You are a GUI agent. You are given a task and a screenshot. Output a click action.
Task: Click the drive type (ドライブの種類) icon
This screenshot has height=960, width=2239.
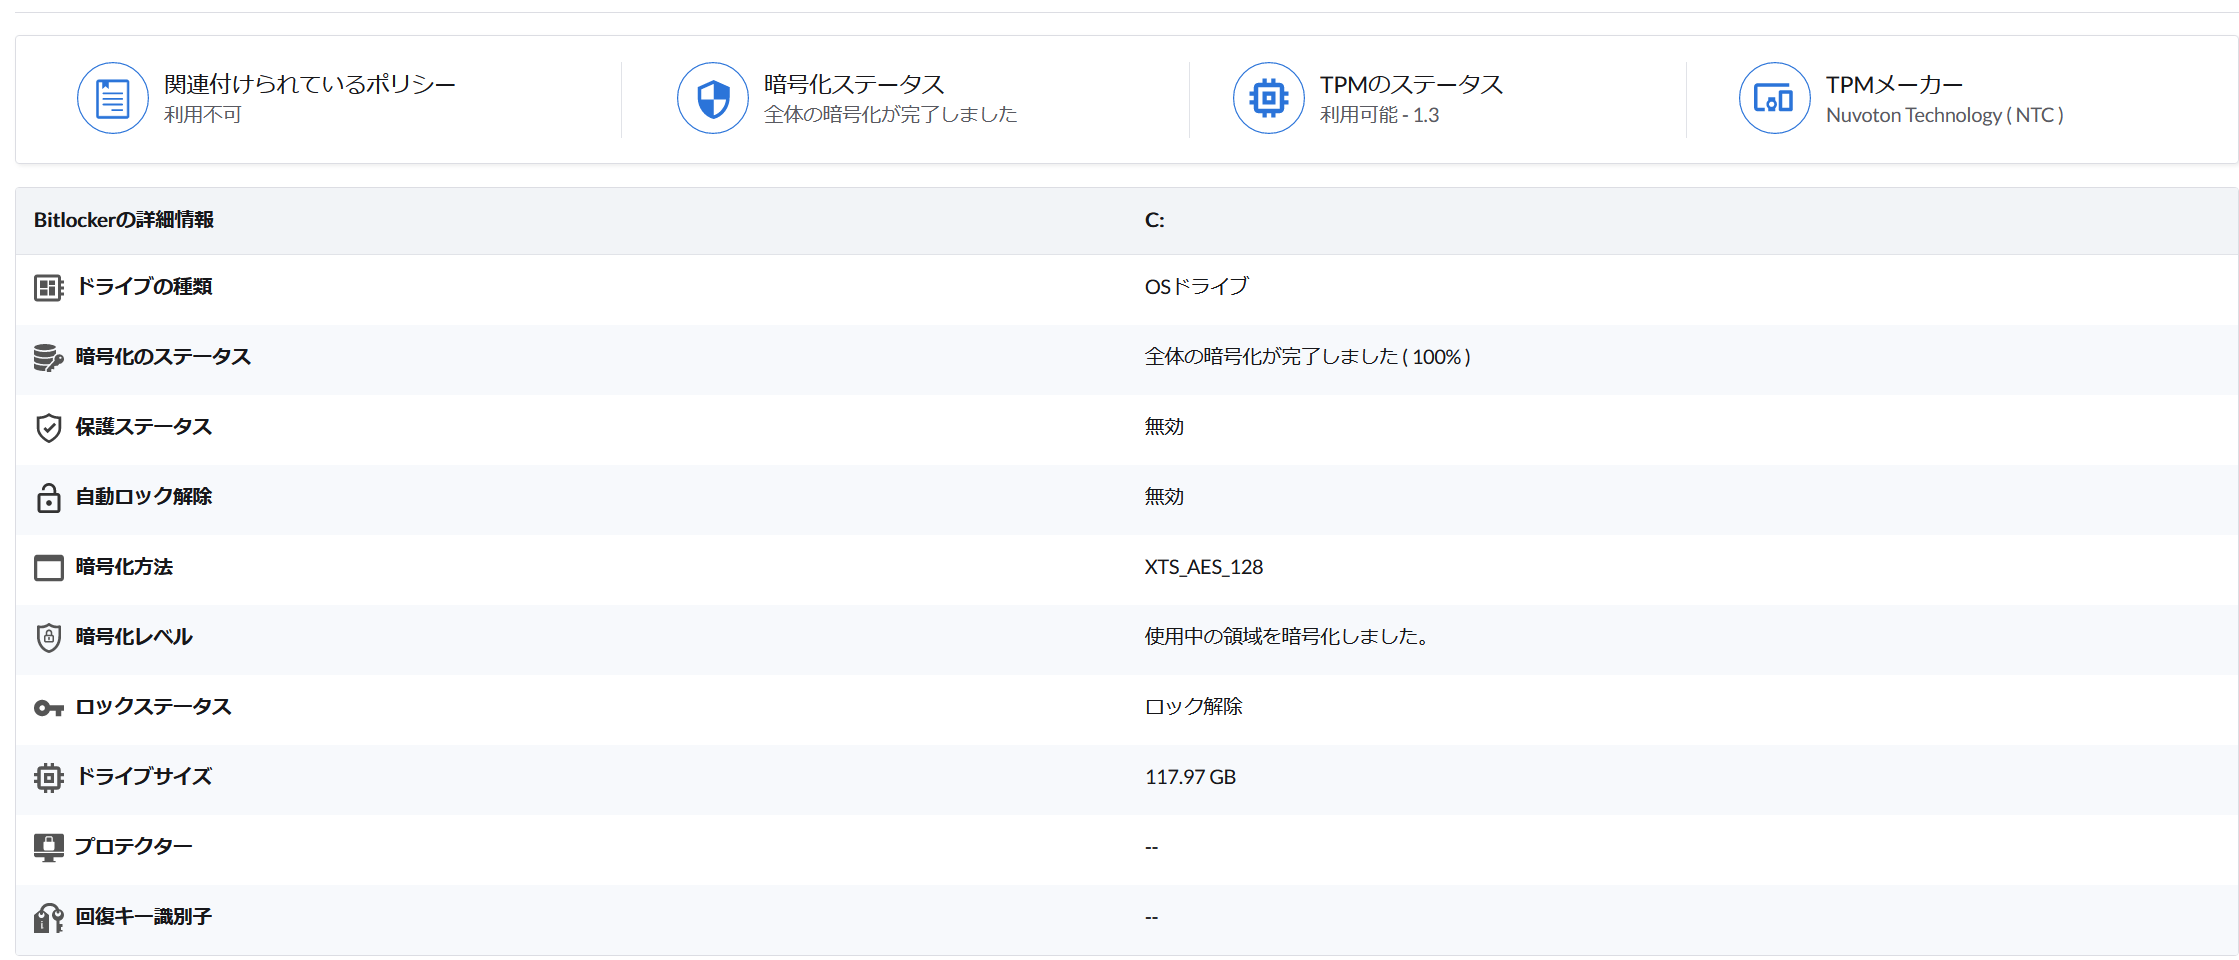click(x=48, y=288)
